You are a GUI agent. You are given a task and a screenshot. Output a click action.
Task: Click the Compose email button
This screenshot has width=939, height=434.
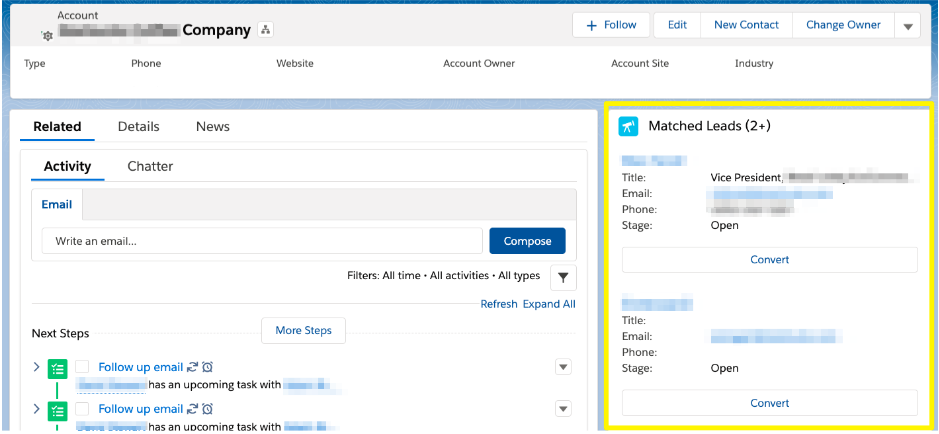(528, 241)
